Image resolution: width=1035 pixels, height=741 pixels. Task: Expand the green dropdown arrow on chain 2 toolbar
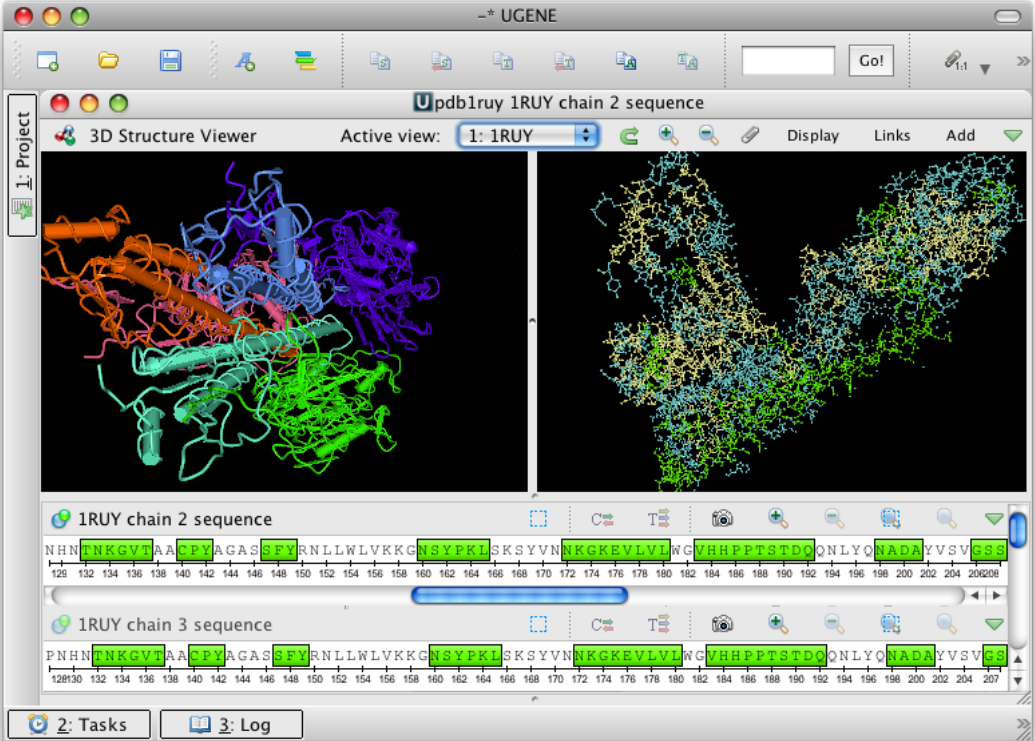coord(994,518)
